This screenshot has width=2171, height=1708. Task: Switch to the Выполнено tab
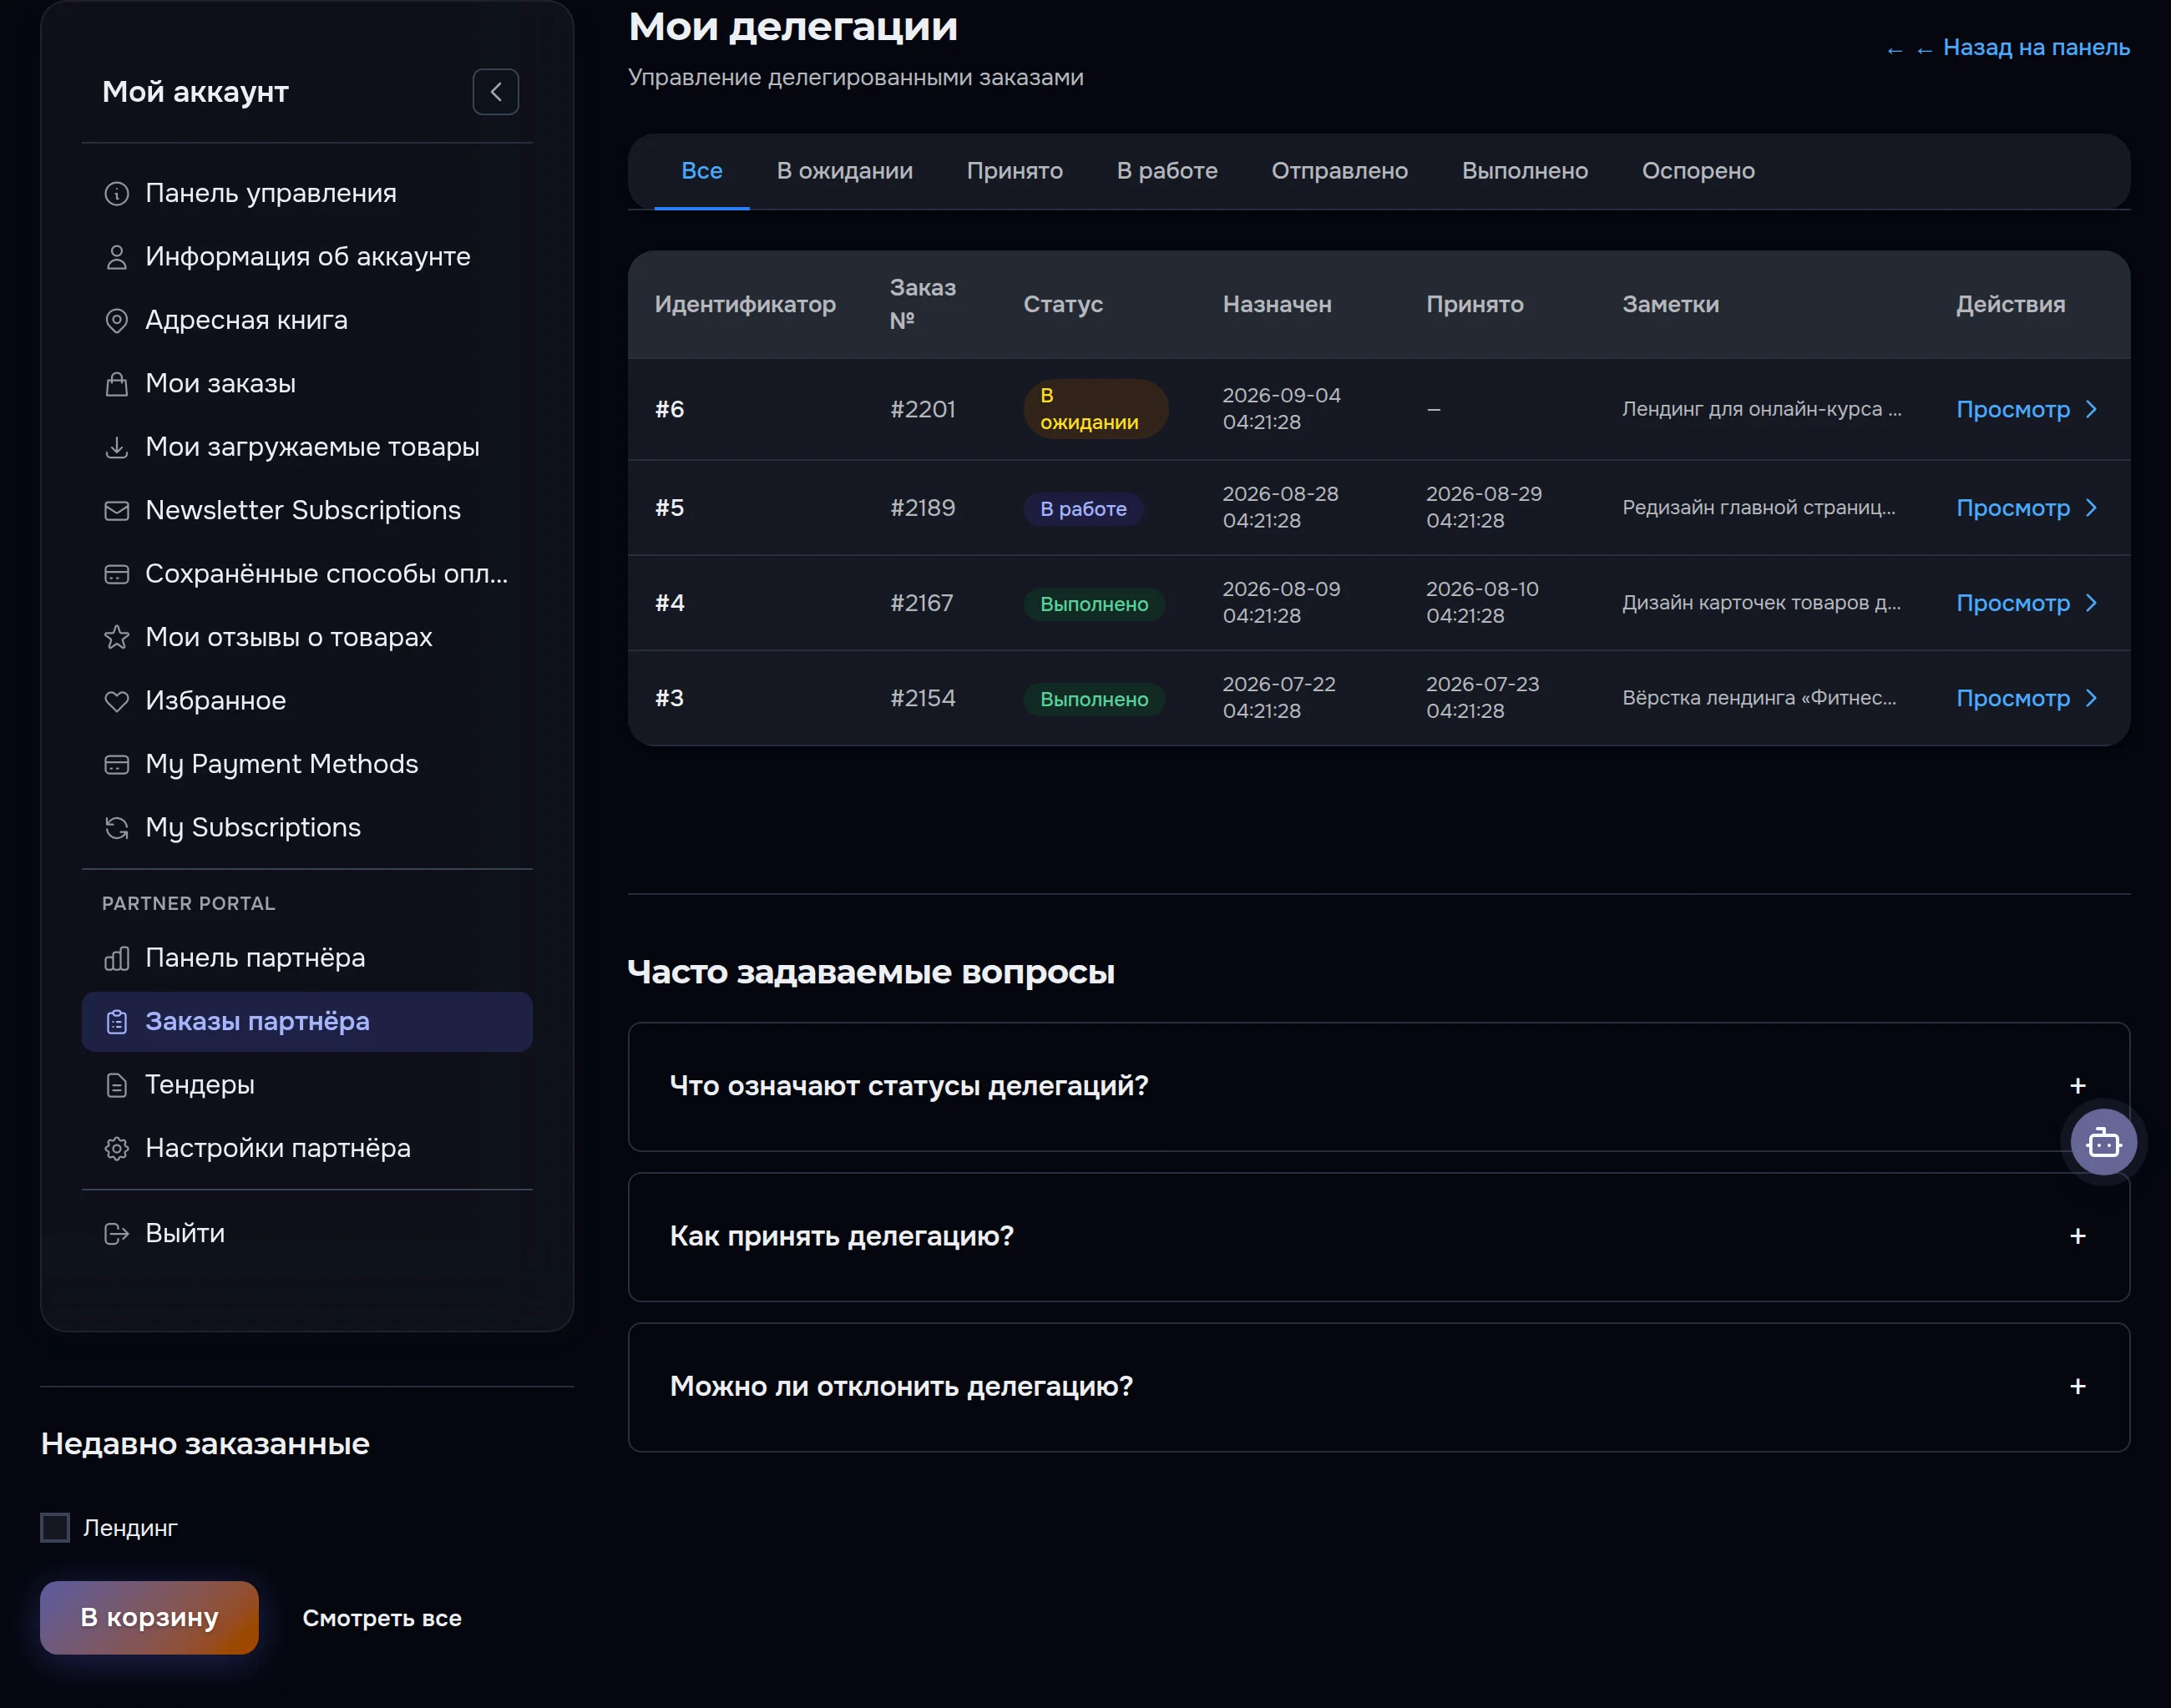(x=1524, y=171)
